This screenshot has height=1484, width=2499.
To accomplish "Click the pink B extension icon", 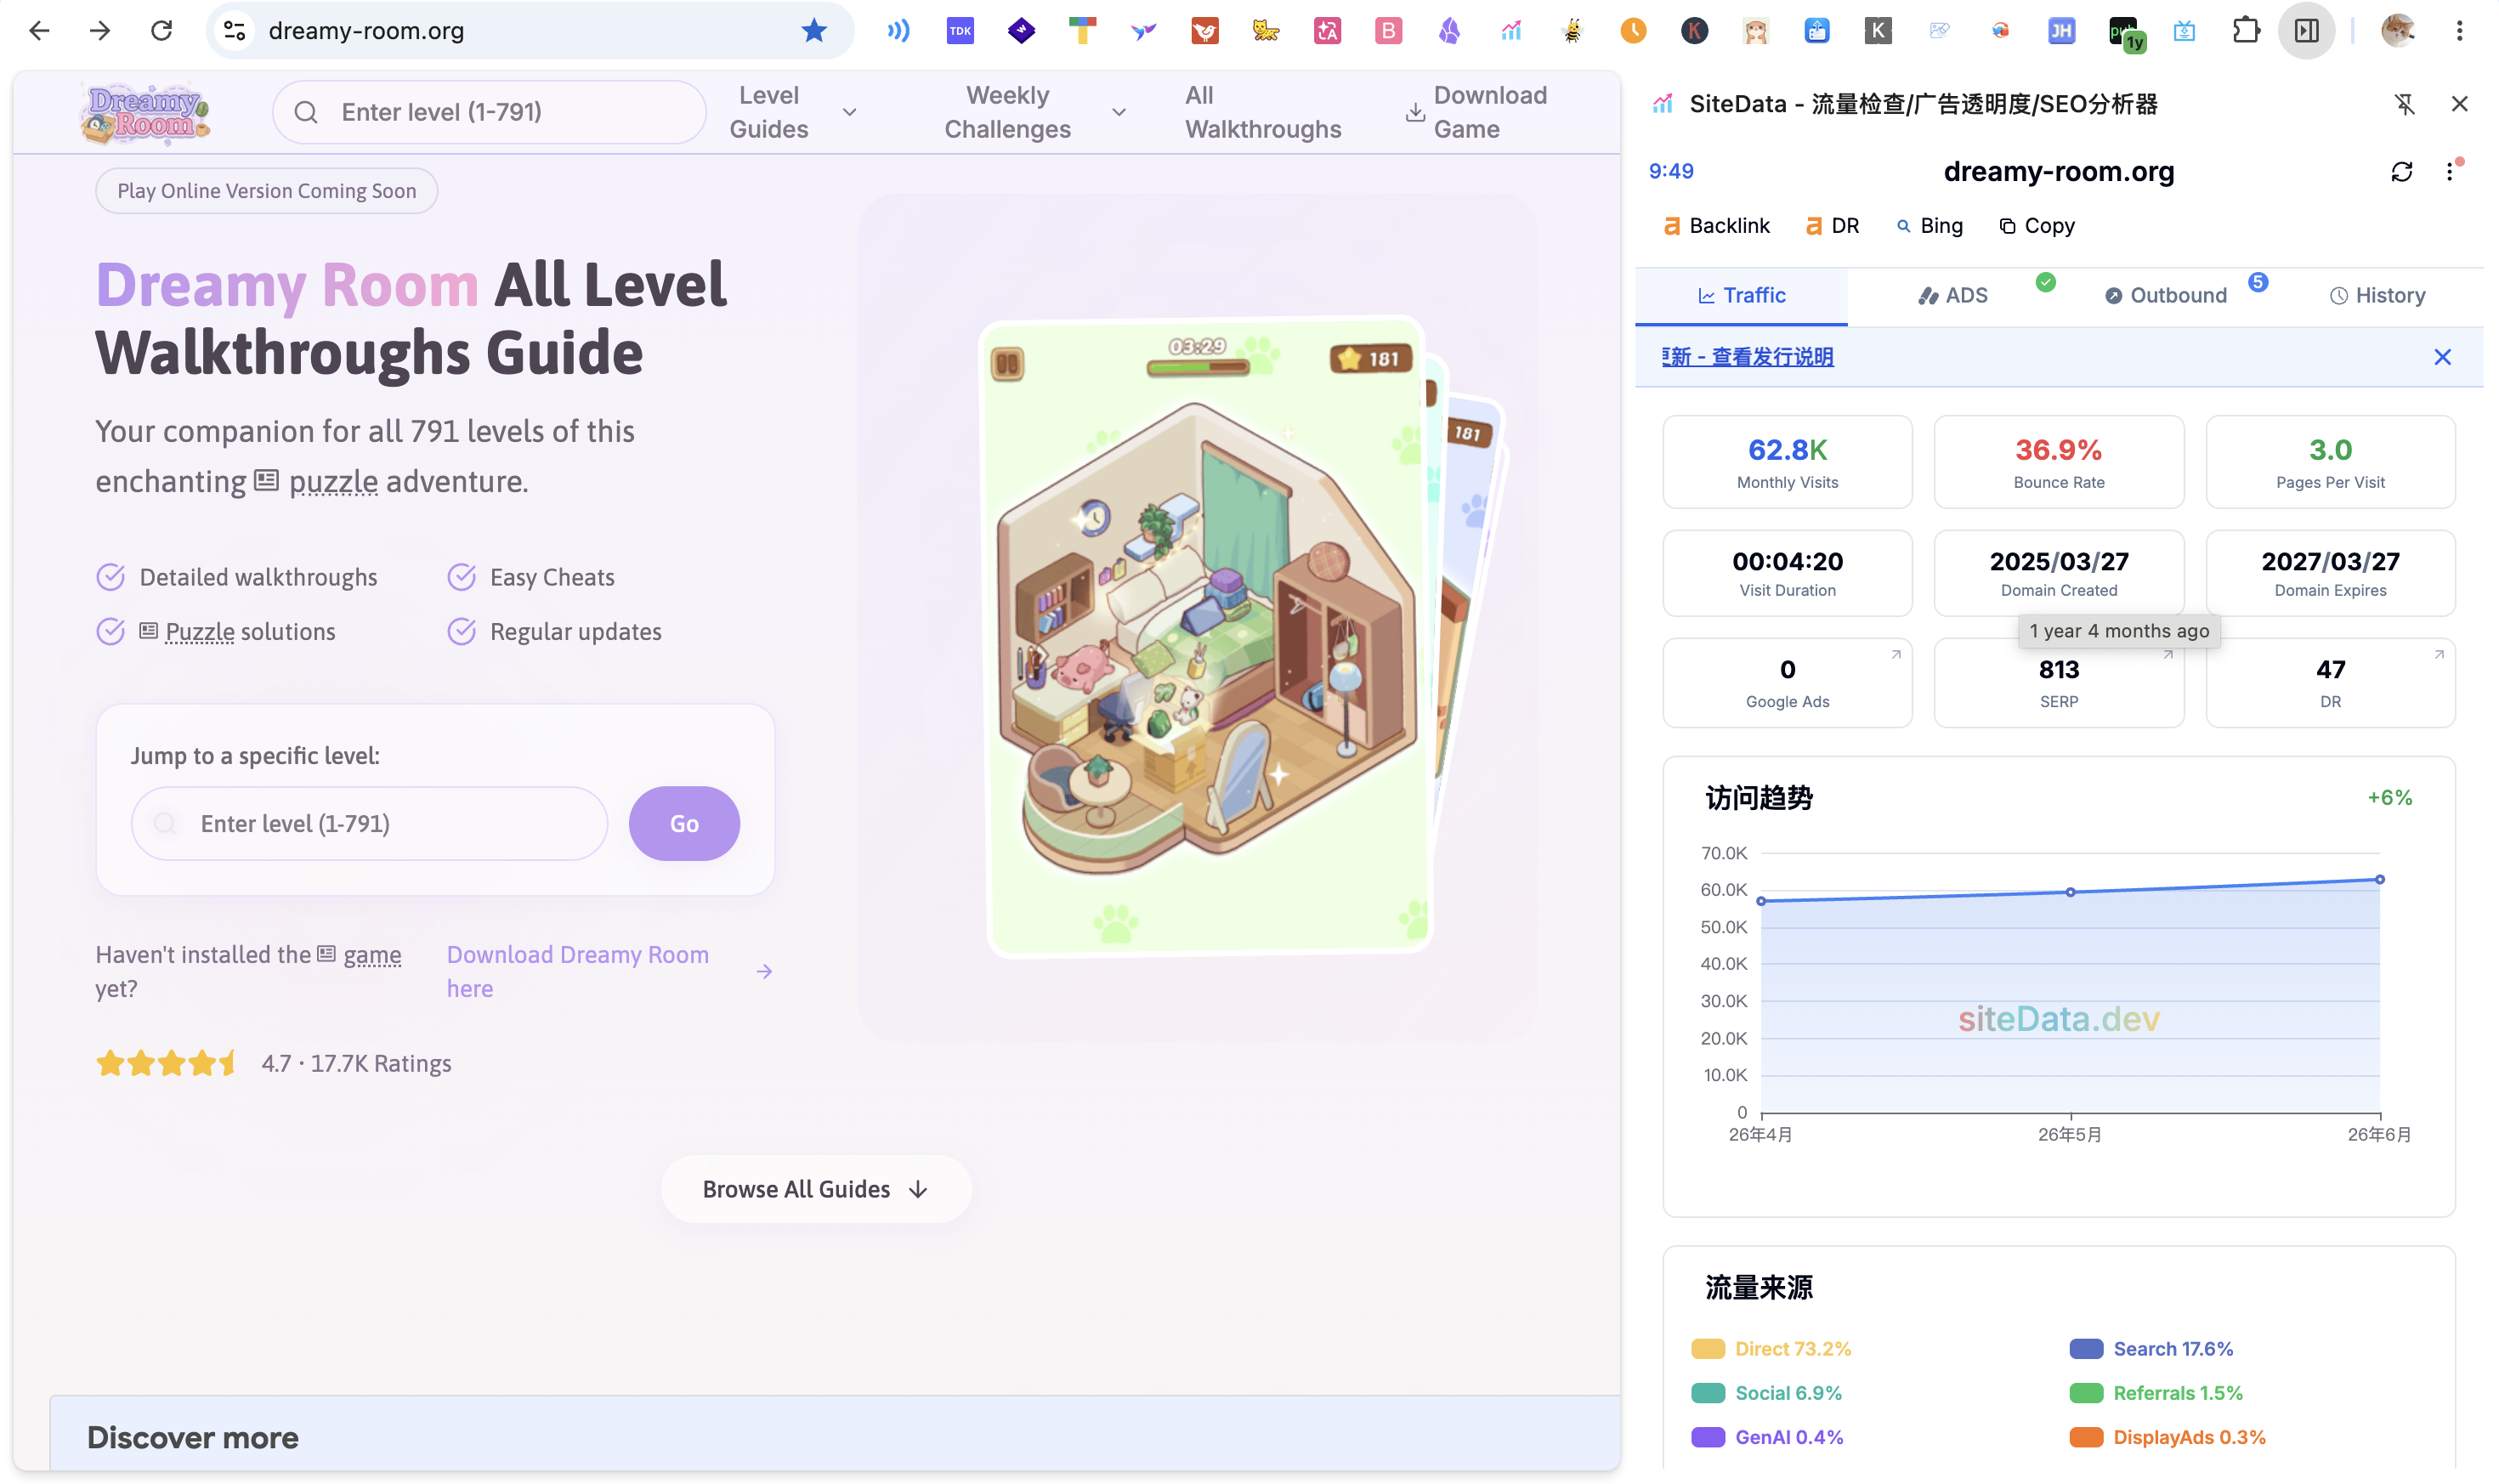I will click(1388, 31).
